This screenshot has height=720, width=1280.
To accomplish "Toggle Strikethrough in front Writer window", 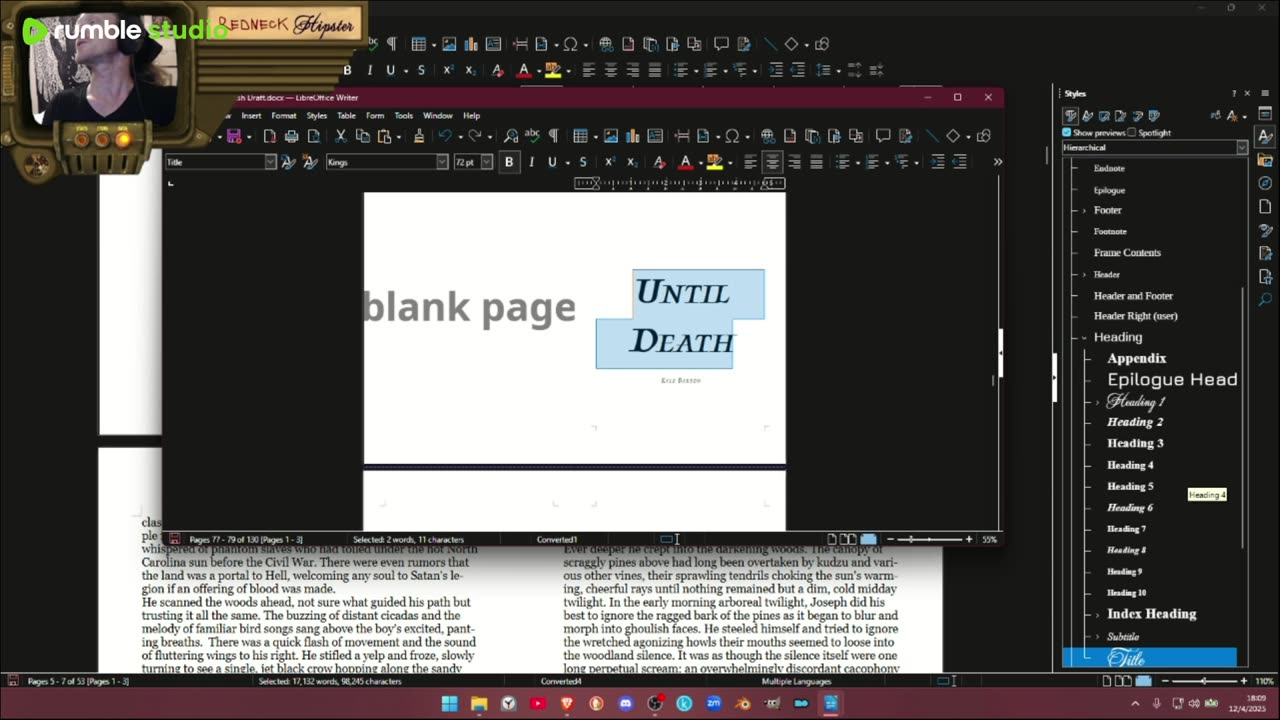I will tap(583, 162).
